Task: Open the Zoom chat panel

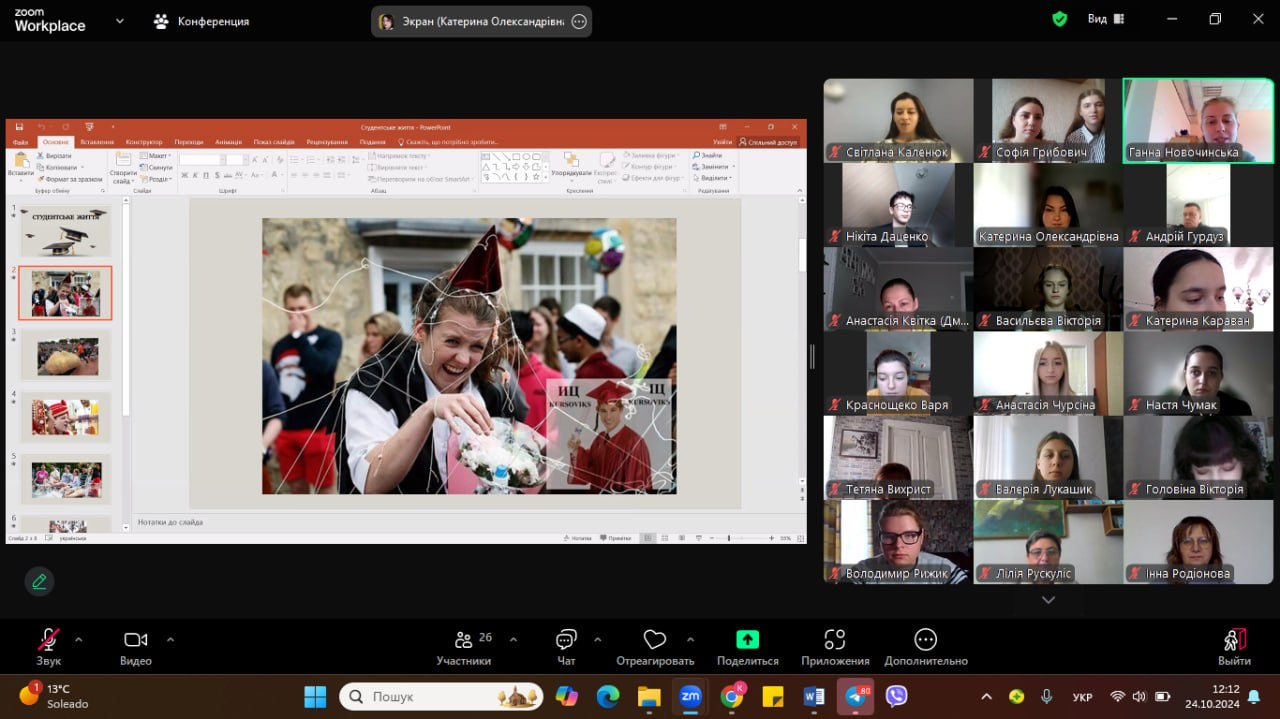Action: pyautogui.click(x=566, y=641)
